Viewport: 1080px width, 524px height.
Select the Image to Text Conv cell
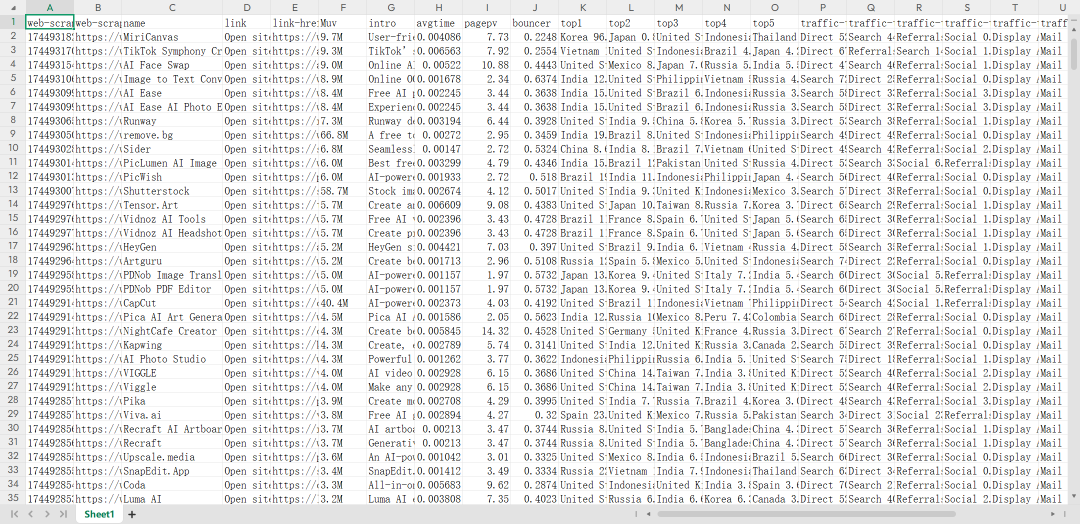(172, 79)
